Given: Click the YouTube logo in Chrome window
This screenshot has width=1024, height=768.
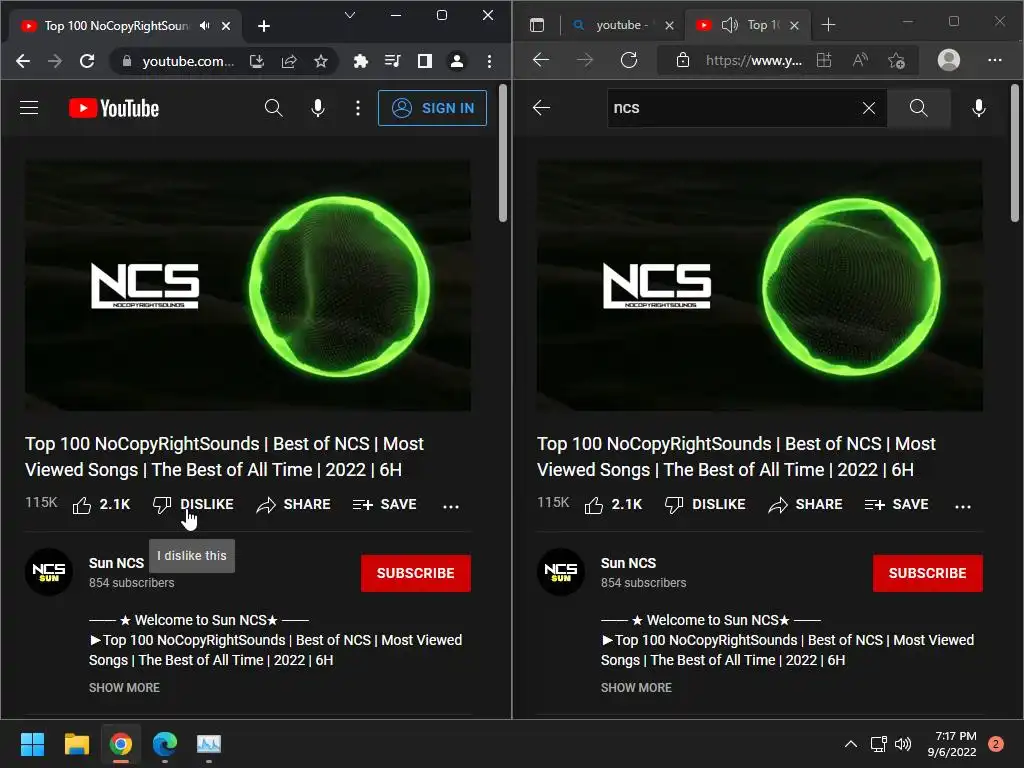Looking at the screenshot, I should (114, 108).
